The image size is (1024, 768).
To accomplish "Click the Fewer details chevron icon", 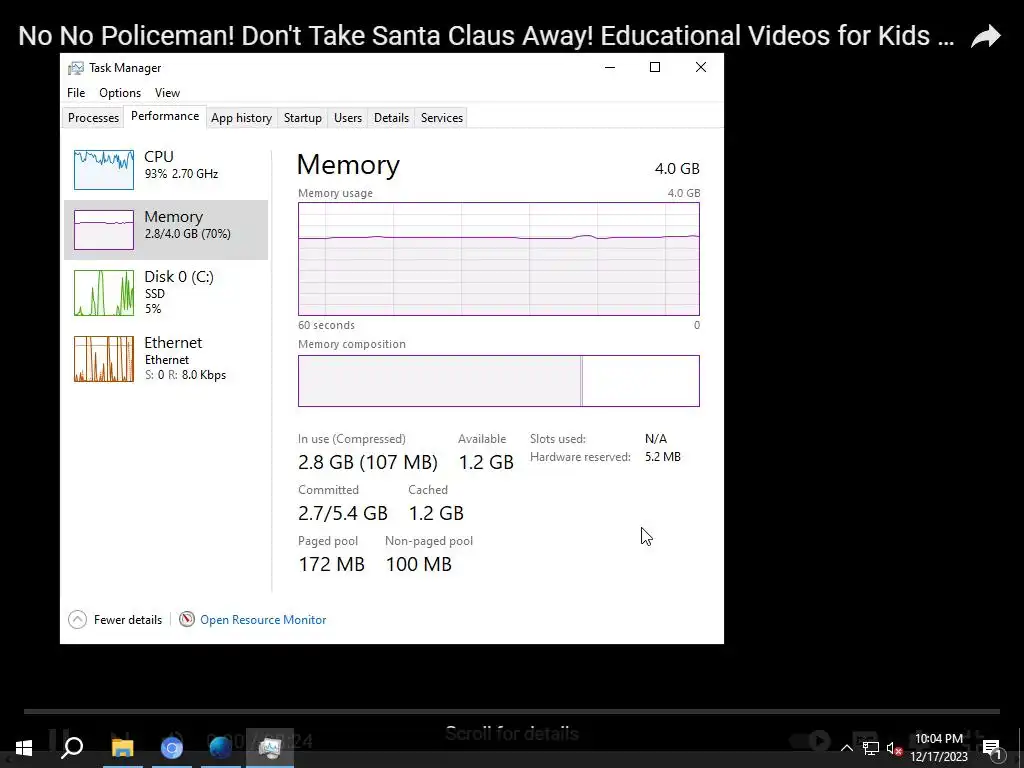I will click(x=77, y=620).
